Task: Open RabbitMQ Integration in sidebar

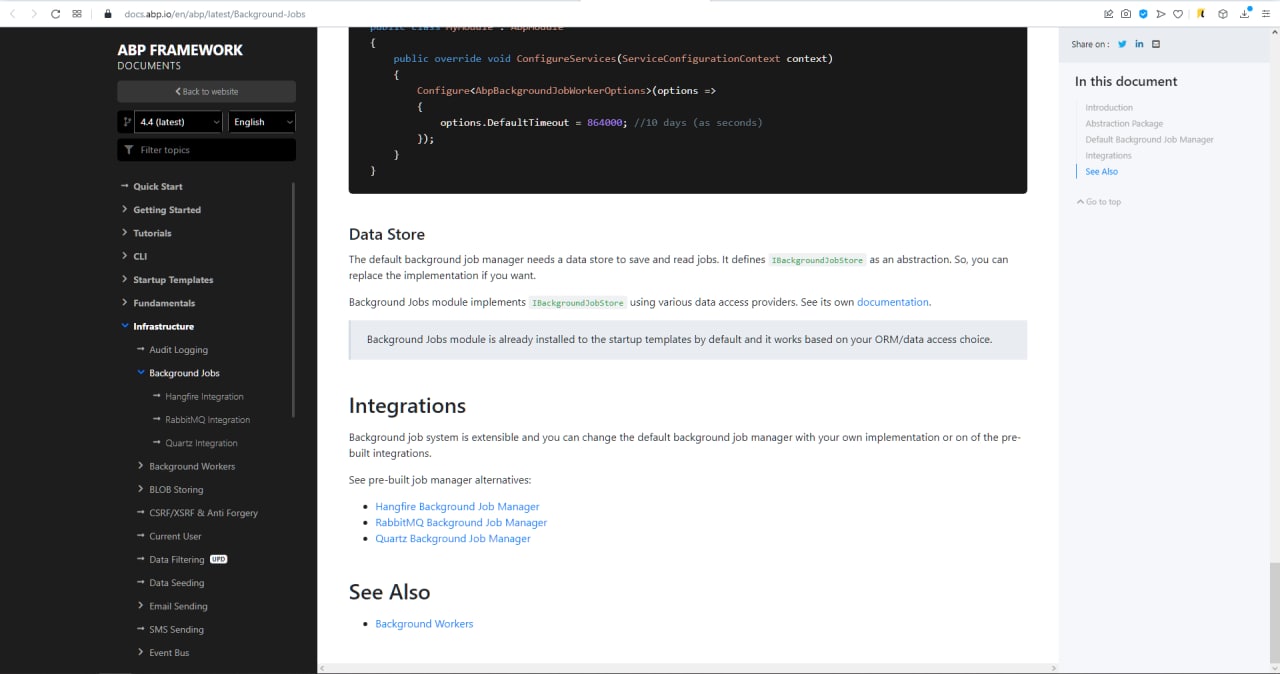Action: click(x=208, y=420)
